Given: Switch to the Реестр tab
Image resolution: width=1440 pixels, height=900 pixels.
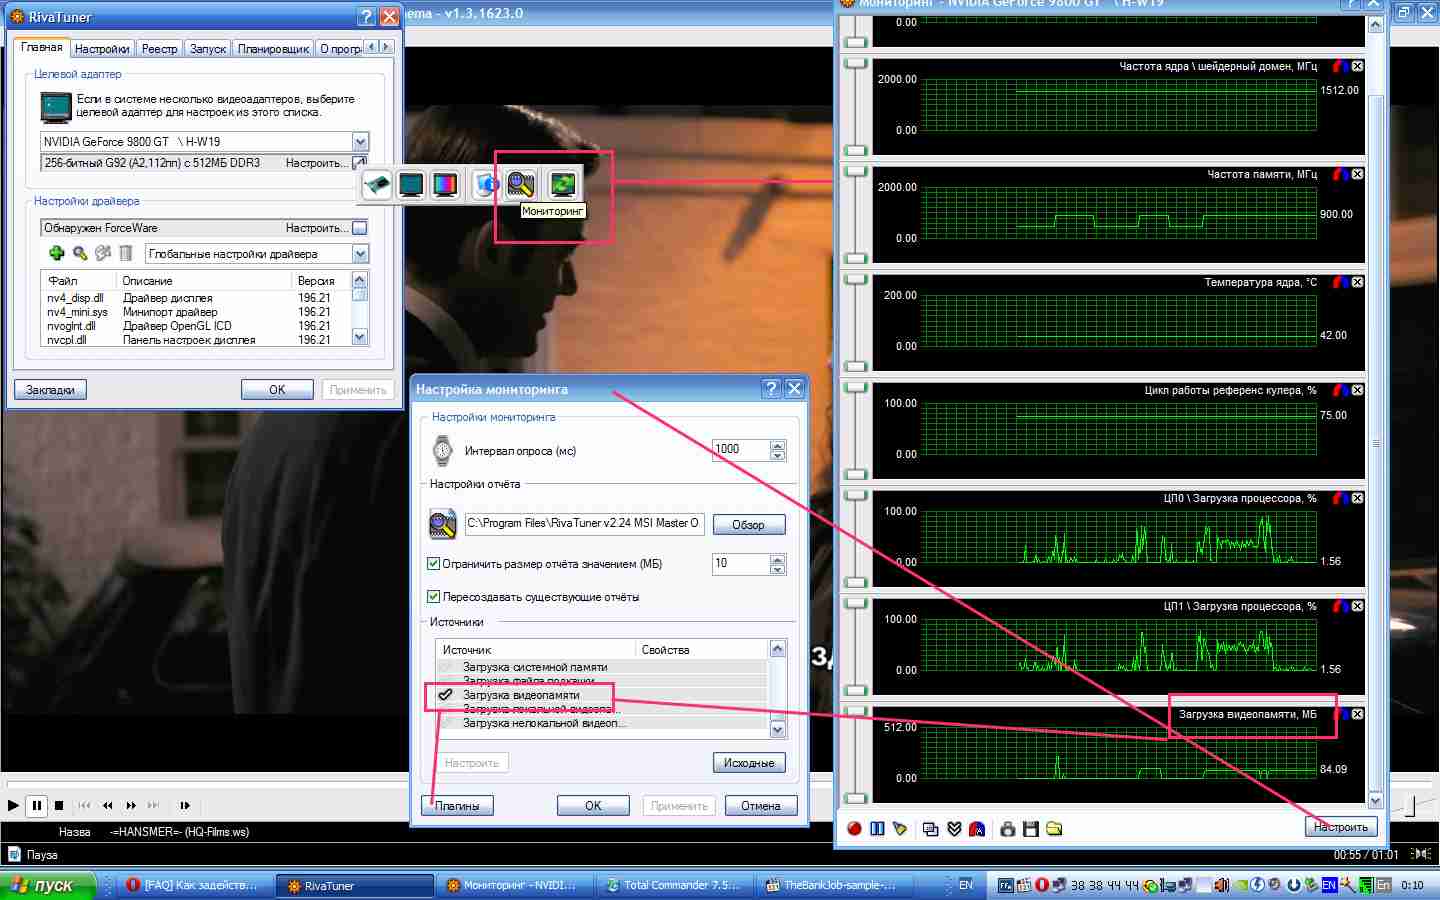Looking at the screenshot, I should pyautogui.click(x=159, y=49).
